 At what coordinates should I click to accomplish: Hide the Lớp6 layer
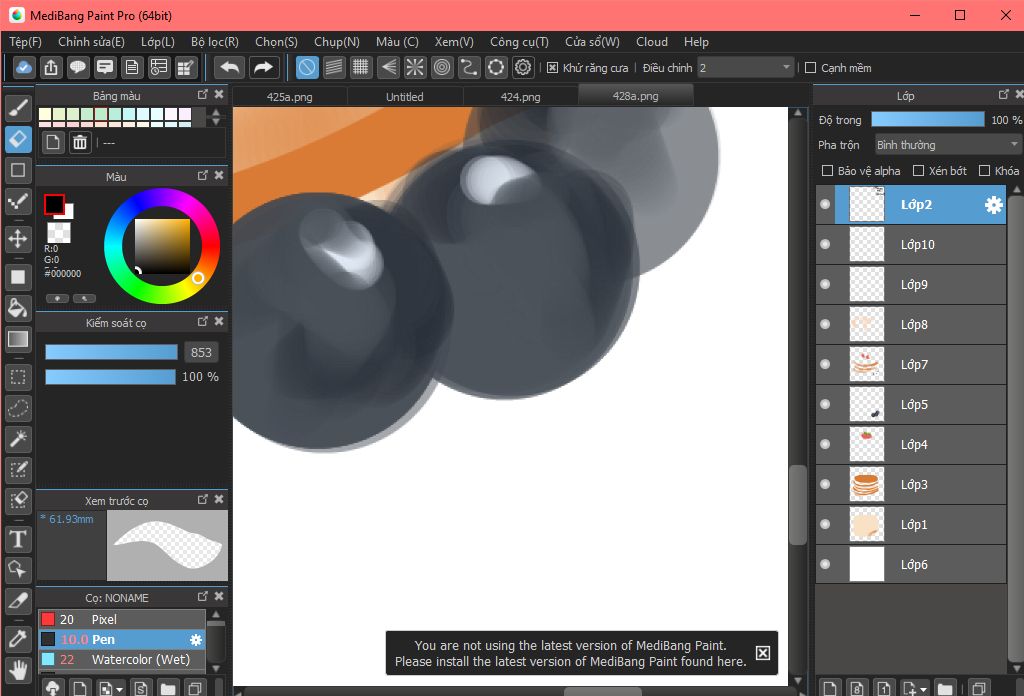pyautogui.click(x=825, y=564)
